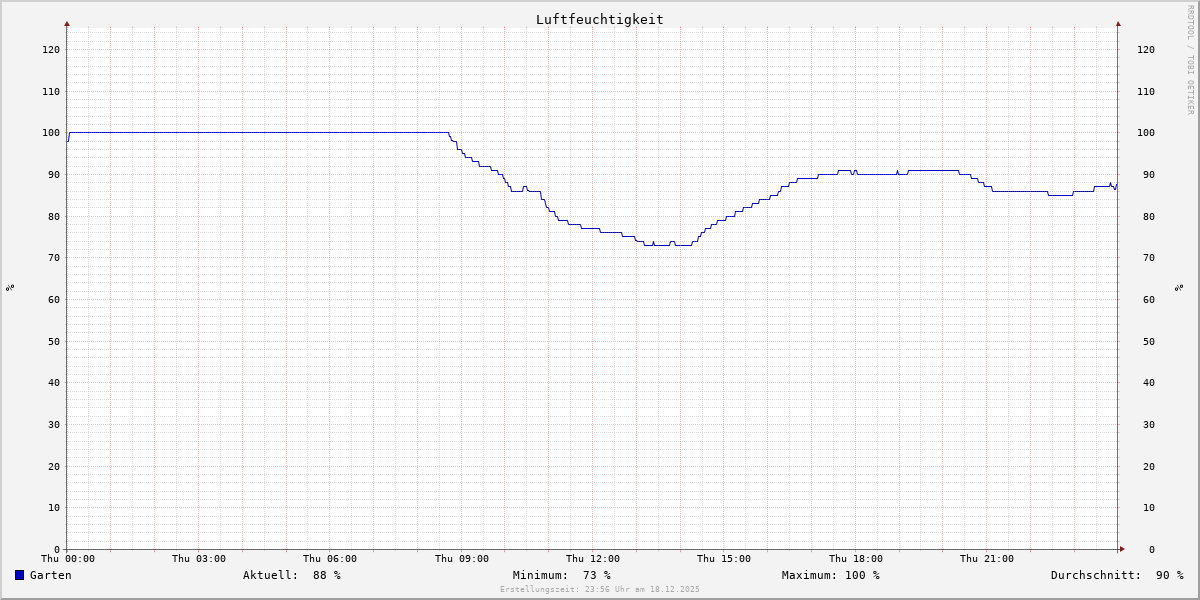Click the Thu 18:00 time label
Screen dimensions: 1200x600
click(855, 559)
